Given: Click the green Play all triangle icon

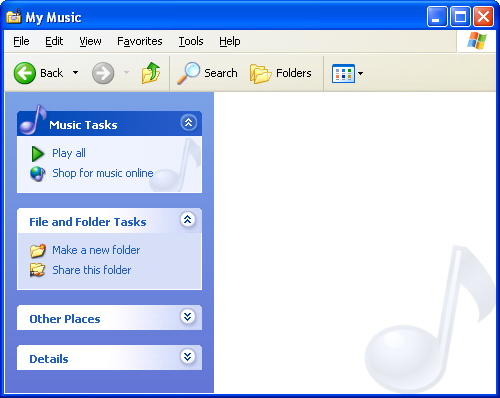Looking at the screenshot, I should tap(37, 154).
